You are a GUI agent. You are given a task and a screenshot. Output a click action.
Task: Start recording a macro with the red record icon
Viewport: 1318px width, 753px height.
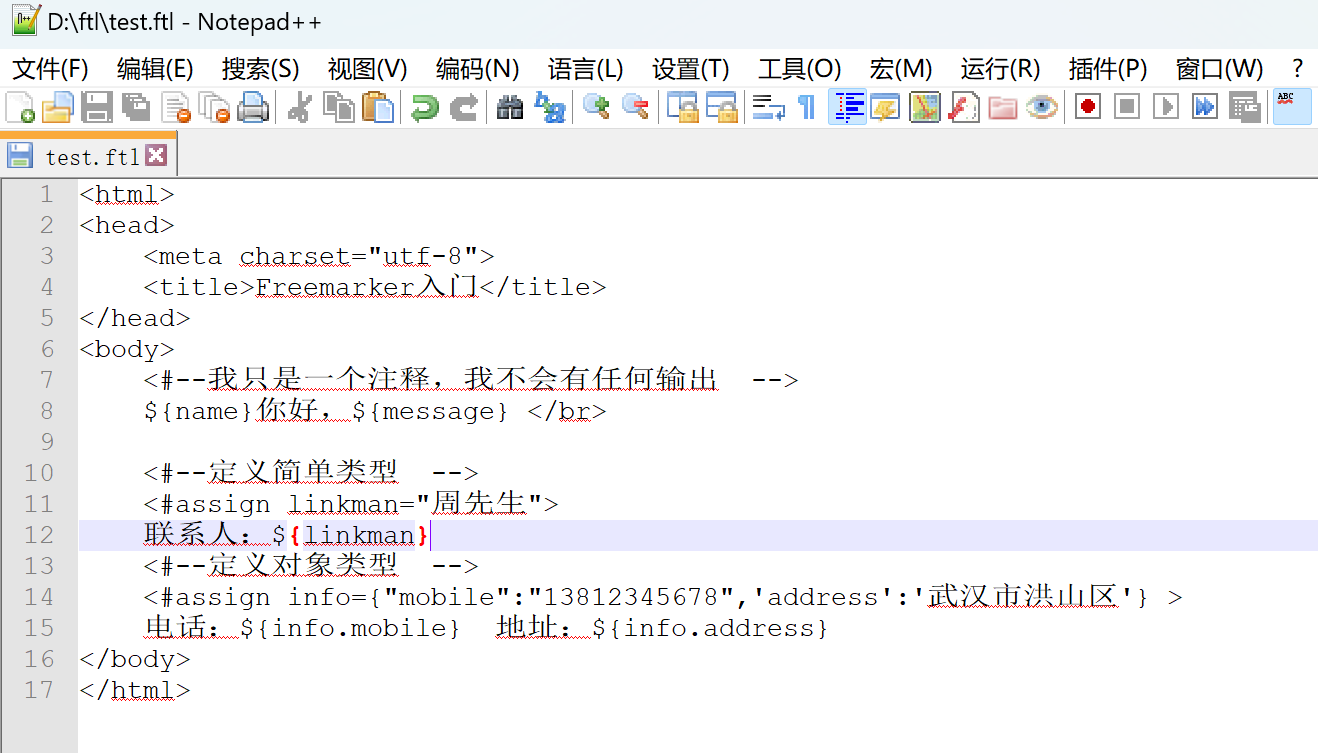(x=1086, y=106)
